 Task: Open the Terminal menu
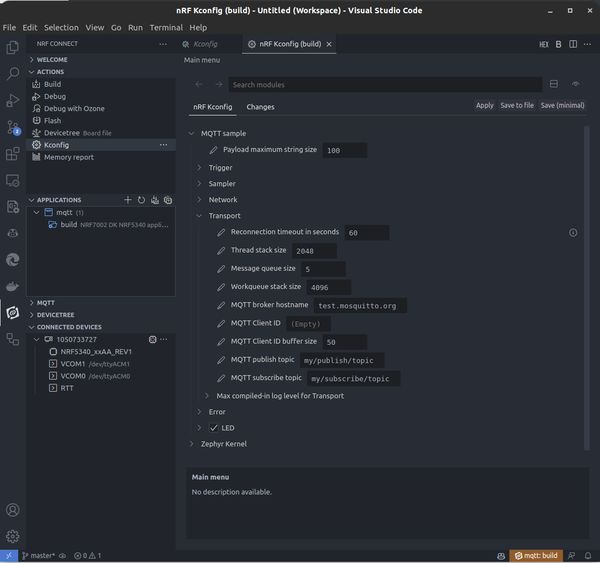coord(166,28)
